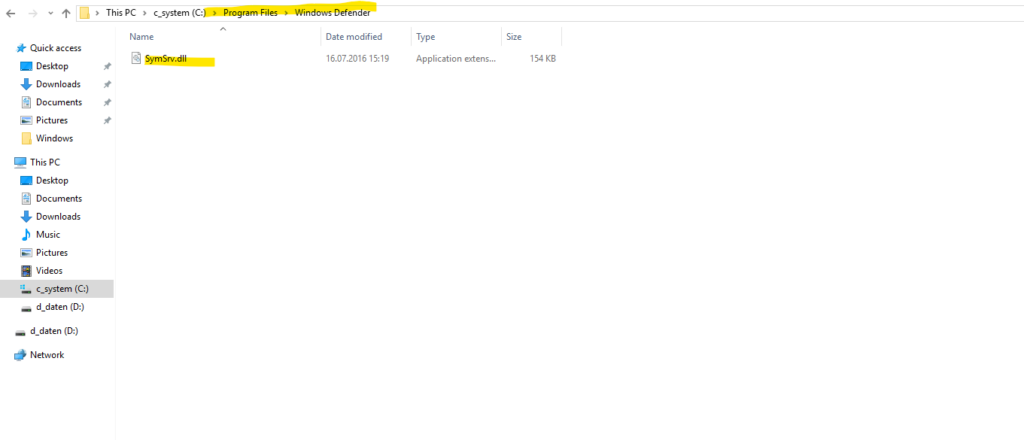Click Downloads arrow icon under Quick access

(26, 84)
